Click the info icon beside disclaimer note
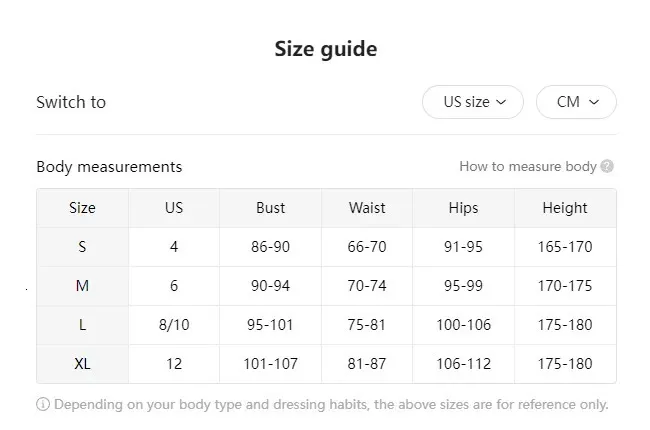 [43, 405]
